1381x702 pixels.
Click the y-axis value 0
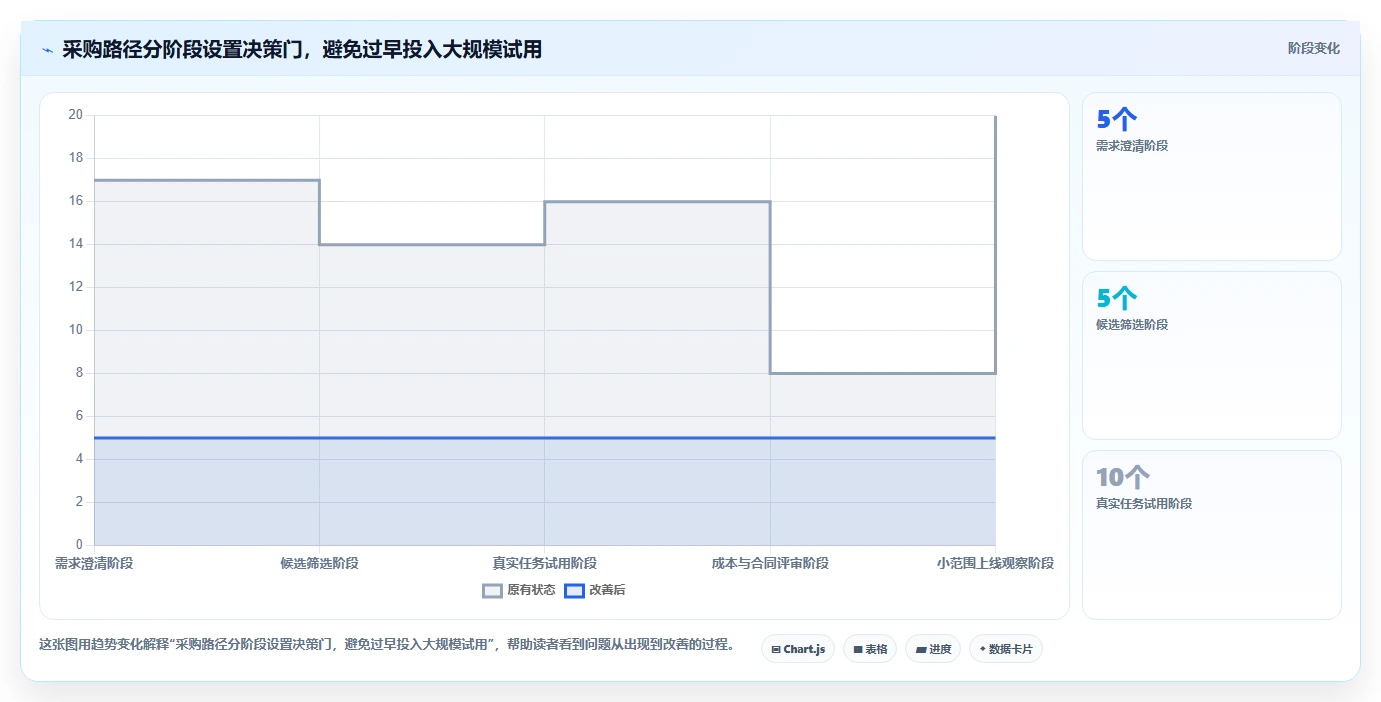[x=79, y=545]
